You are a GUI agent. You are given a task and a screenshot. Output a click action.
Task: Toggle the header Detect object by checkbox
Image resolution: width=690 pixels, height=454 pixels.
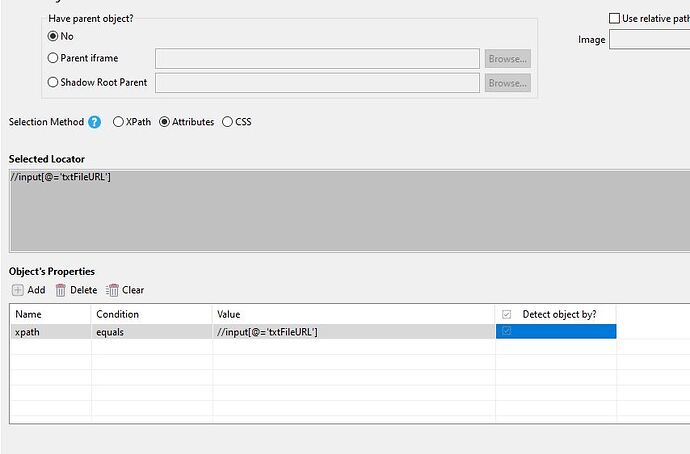[506, 315]
